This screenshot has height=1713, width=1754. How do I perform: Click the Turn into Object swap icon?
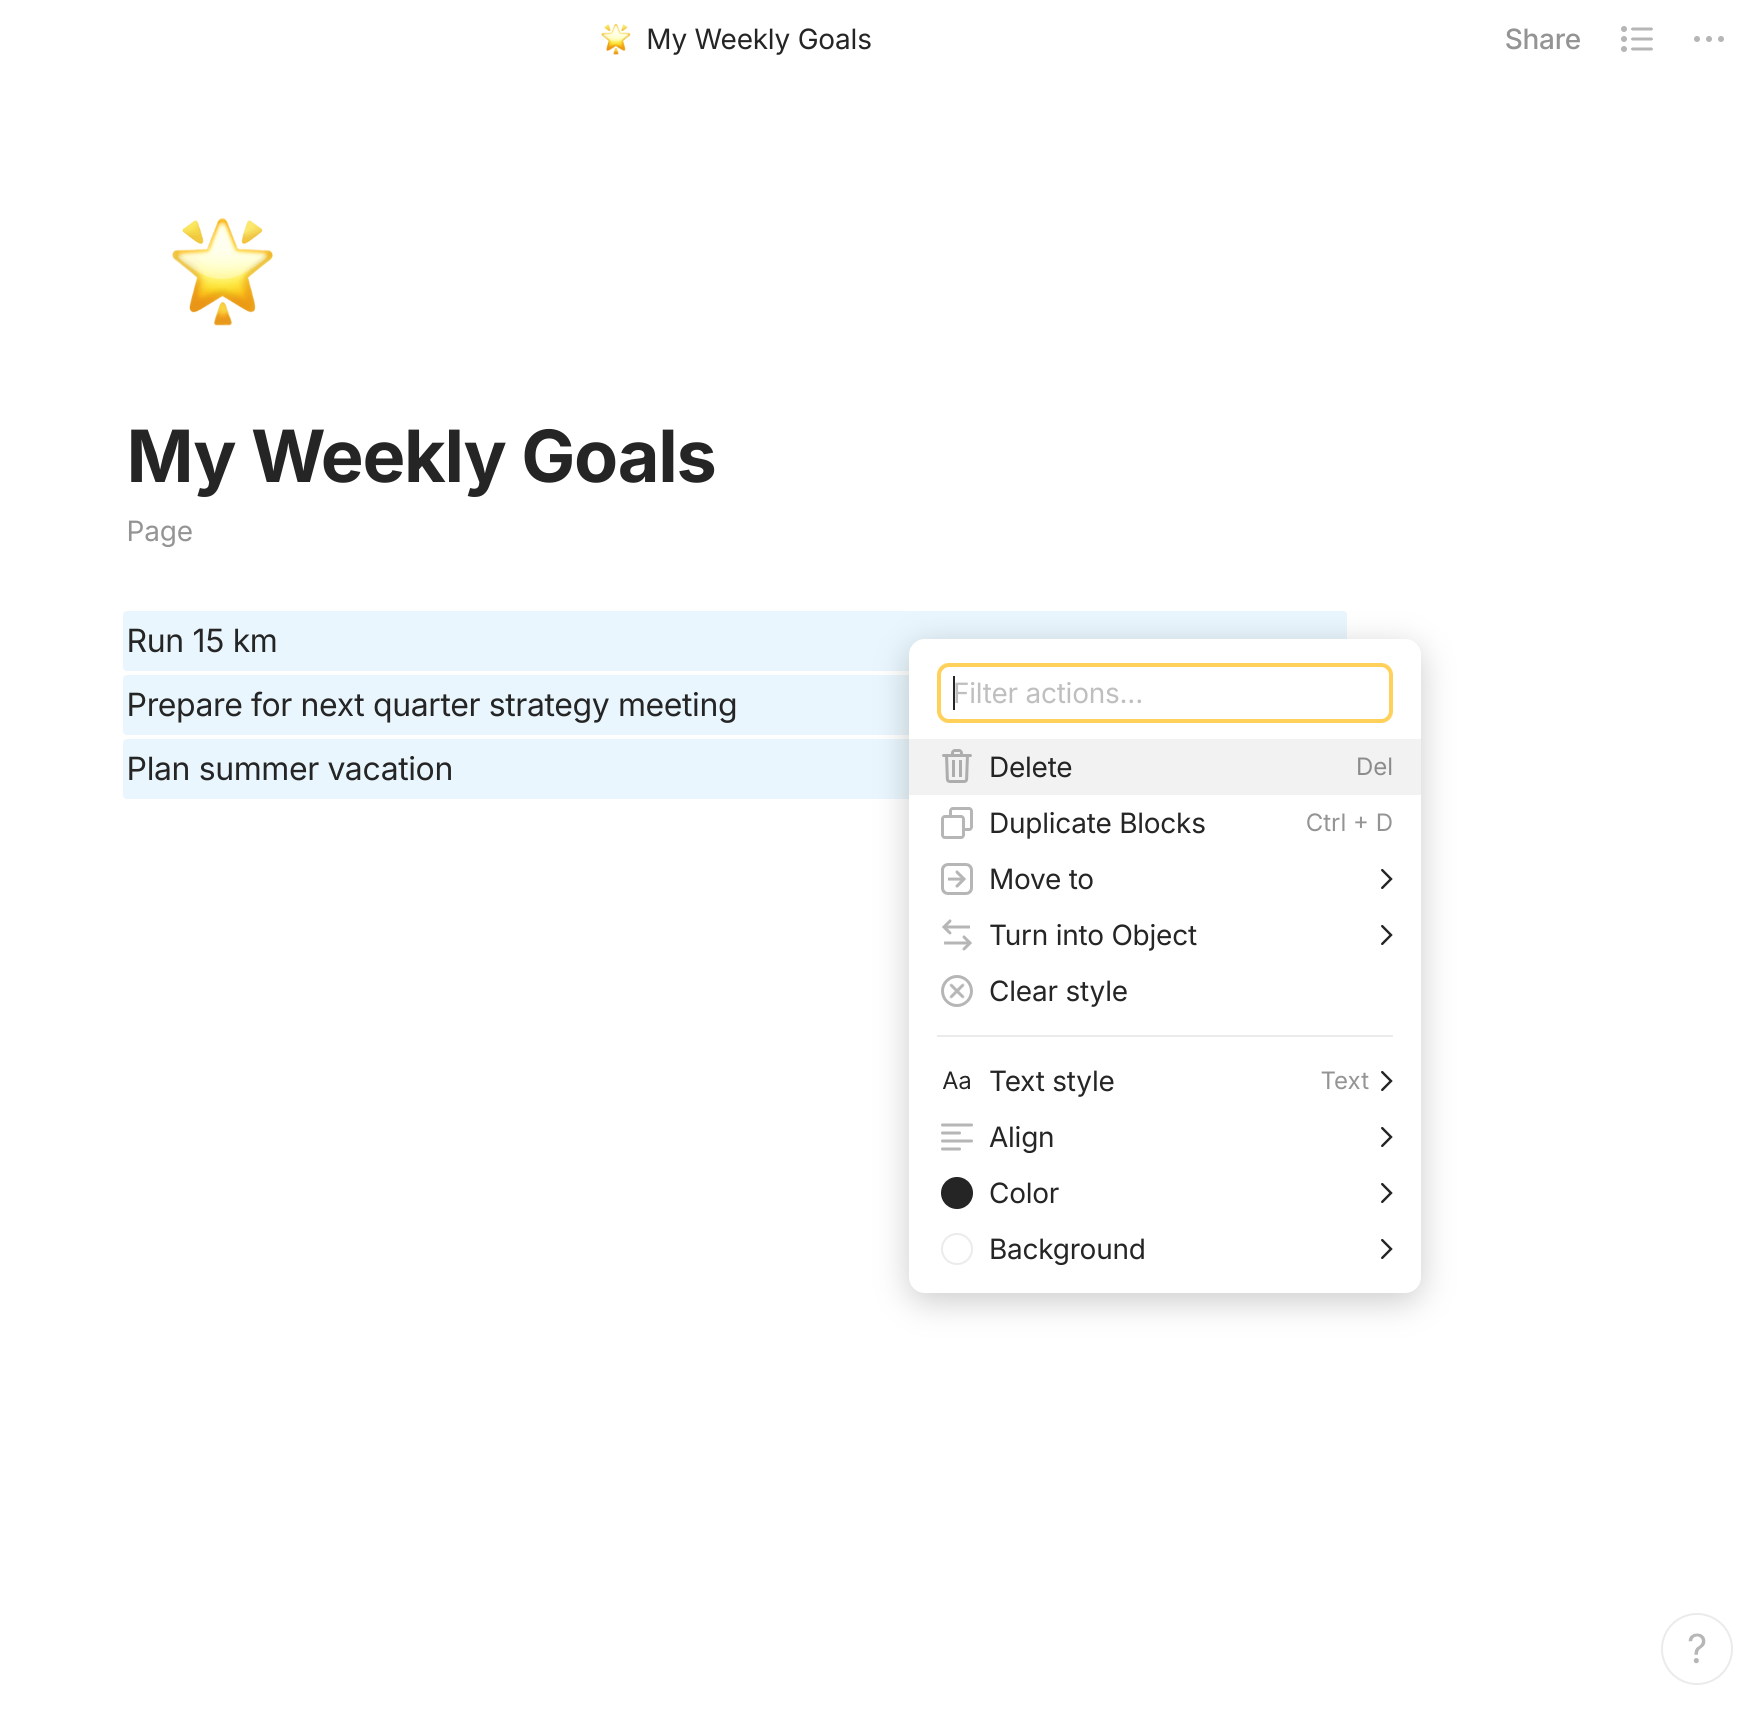tap(956, 935)
